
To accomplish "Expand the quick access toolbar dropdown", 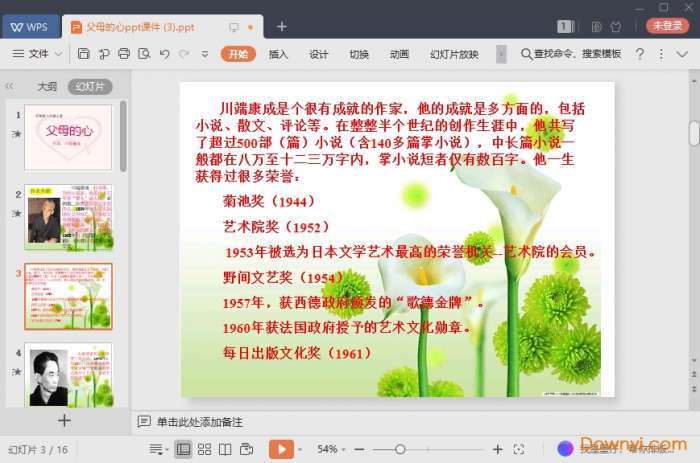I will 205,54.
